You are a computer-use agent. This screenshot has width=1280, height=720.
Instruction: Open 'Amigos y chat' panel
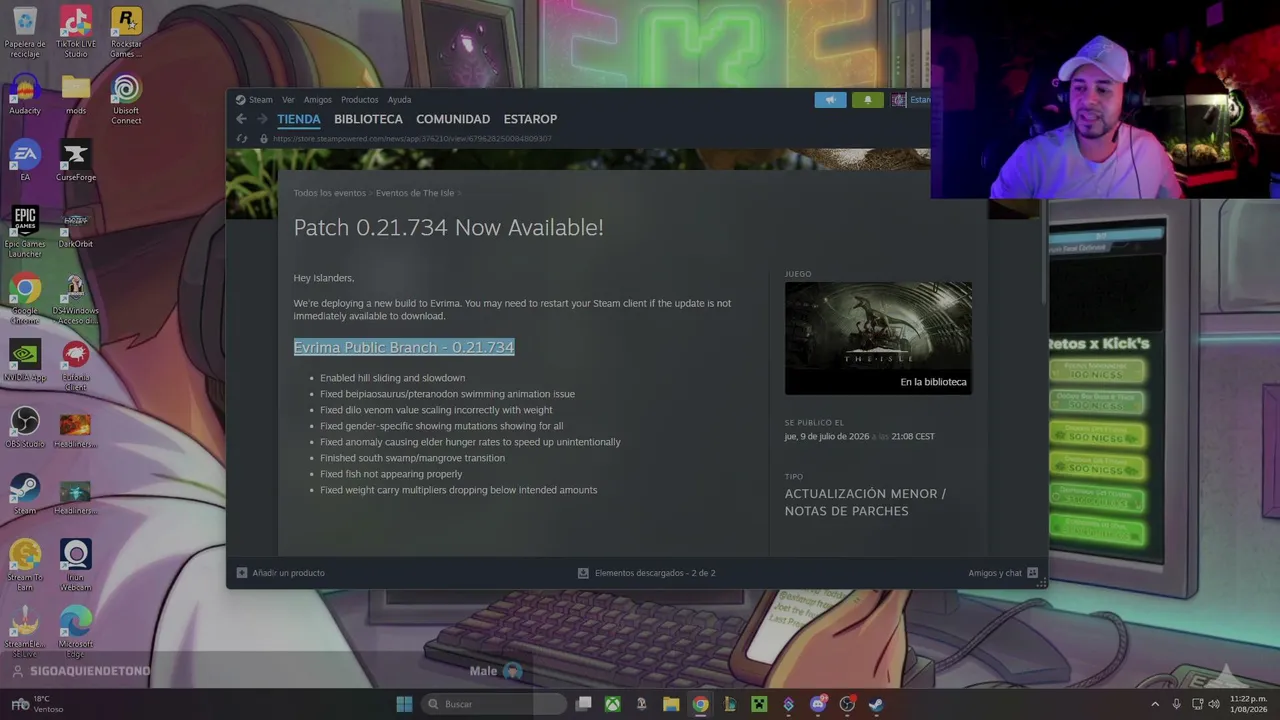(x=995, y=573)
